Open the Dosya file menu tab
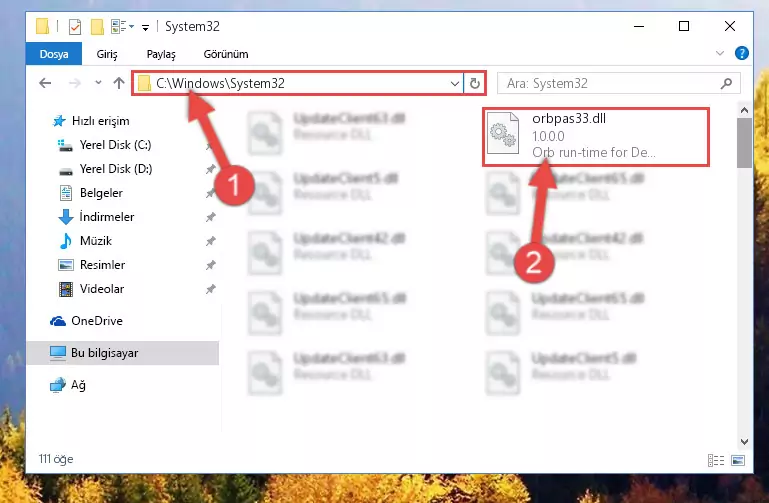 (54, 54)
